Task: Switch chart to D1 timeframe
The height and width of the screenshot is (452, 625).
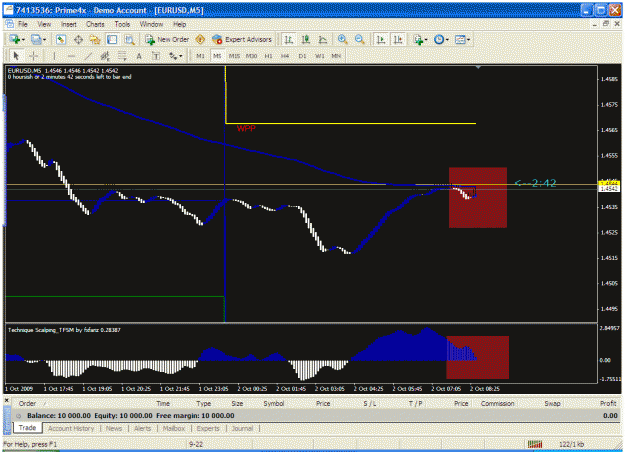Action: [x=302, y=56]
